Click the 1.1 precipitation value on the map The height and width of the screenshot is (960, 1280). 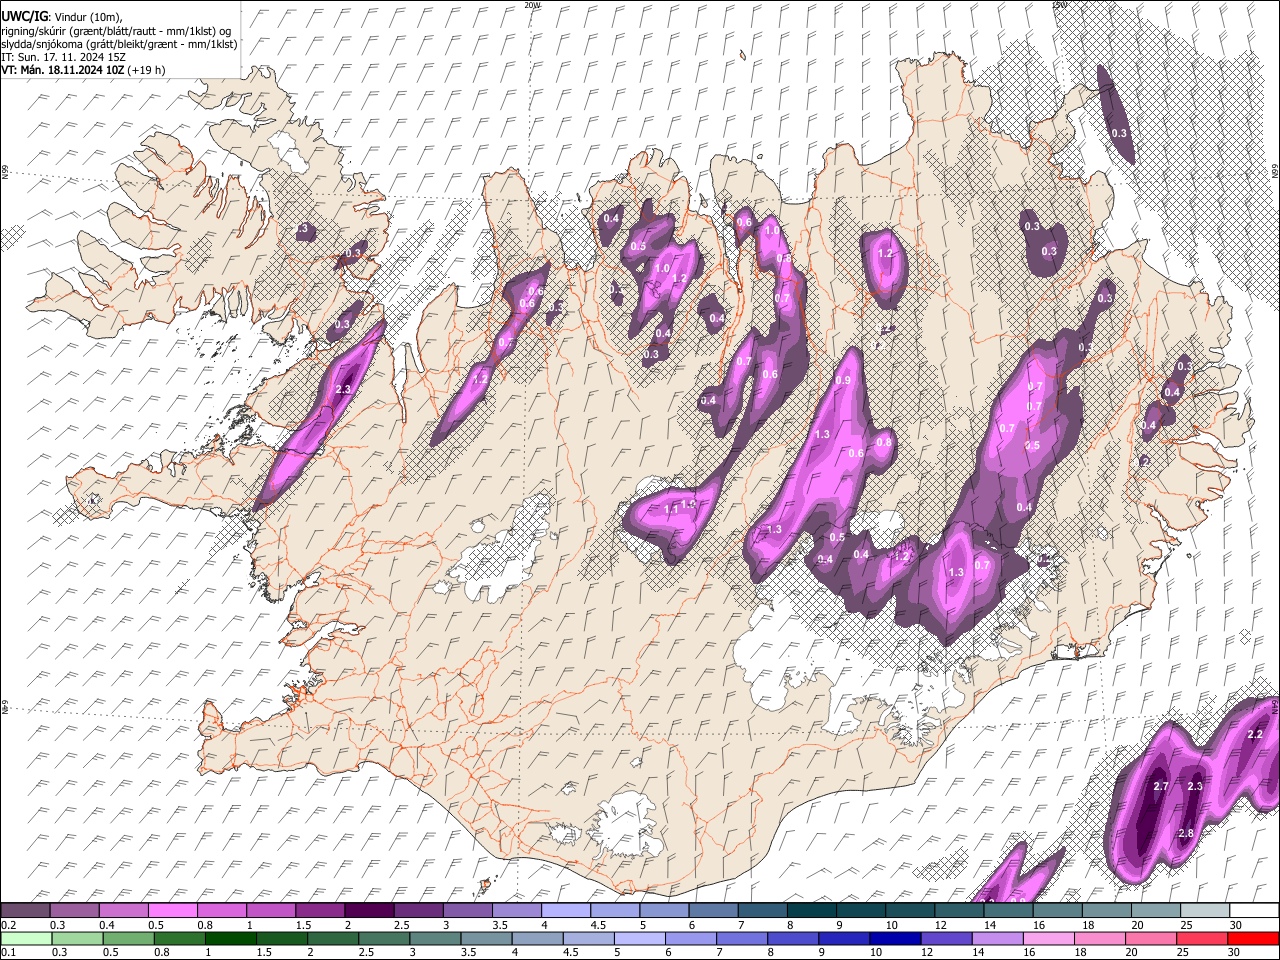671,510
